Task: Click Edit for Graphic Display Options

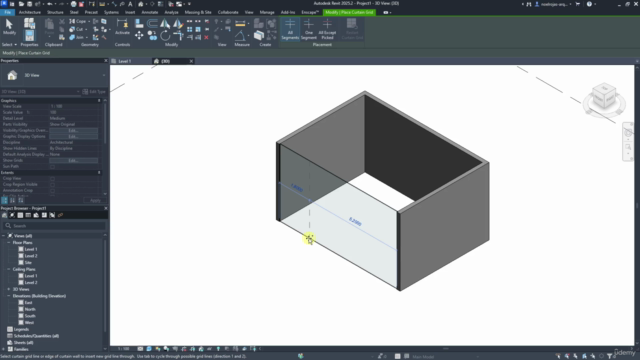Action: coord(73,136)
